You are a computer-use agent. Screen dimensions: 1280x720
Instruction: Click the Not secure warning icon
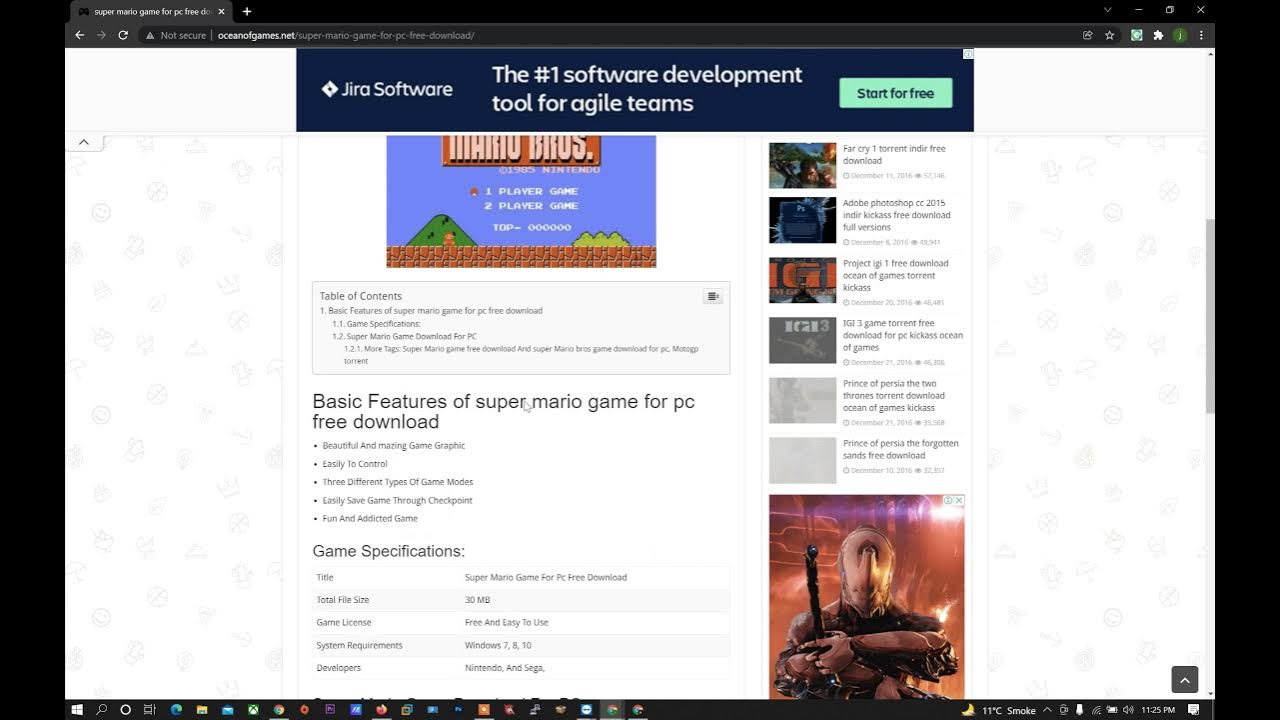pyautogui.click(x=150, y=35)
